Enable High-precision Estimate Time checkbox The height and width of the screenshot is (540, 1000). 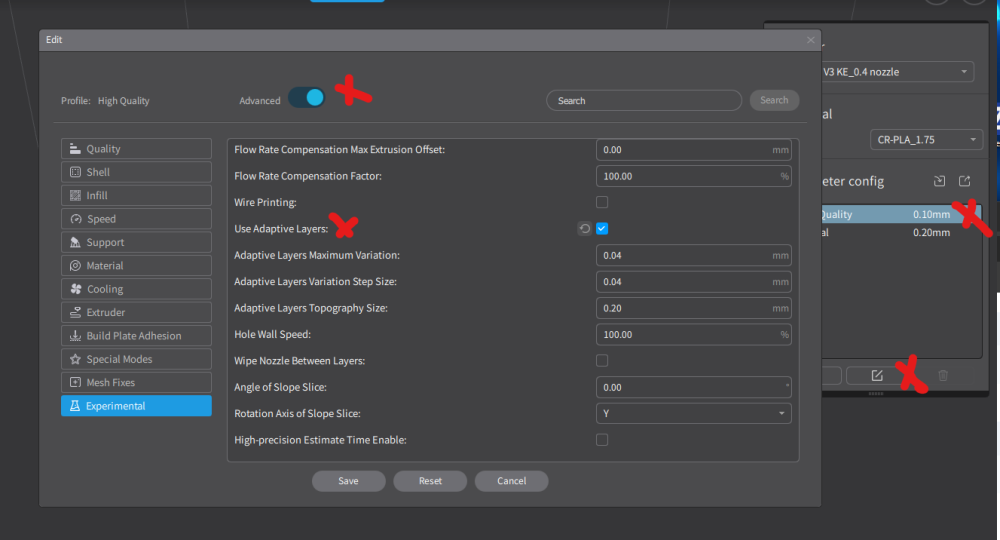pyautogui.click(x=602, y=440)
